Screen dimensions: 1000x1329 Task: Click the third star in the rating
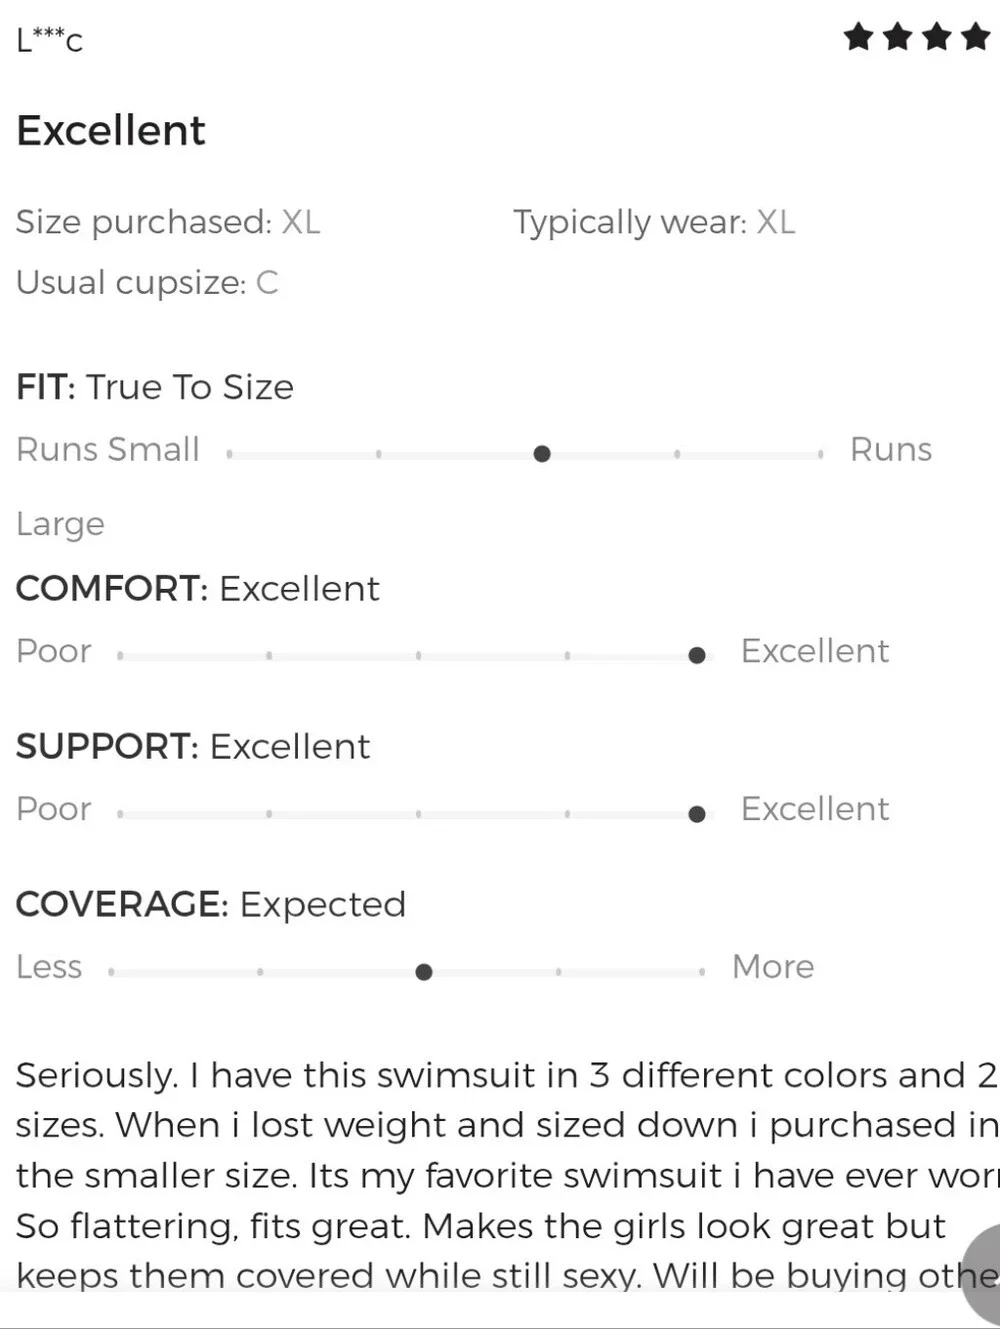click(937, 38)
